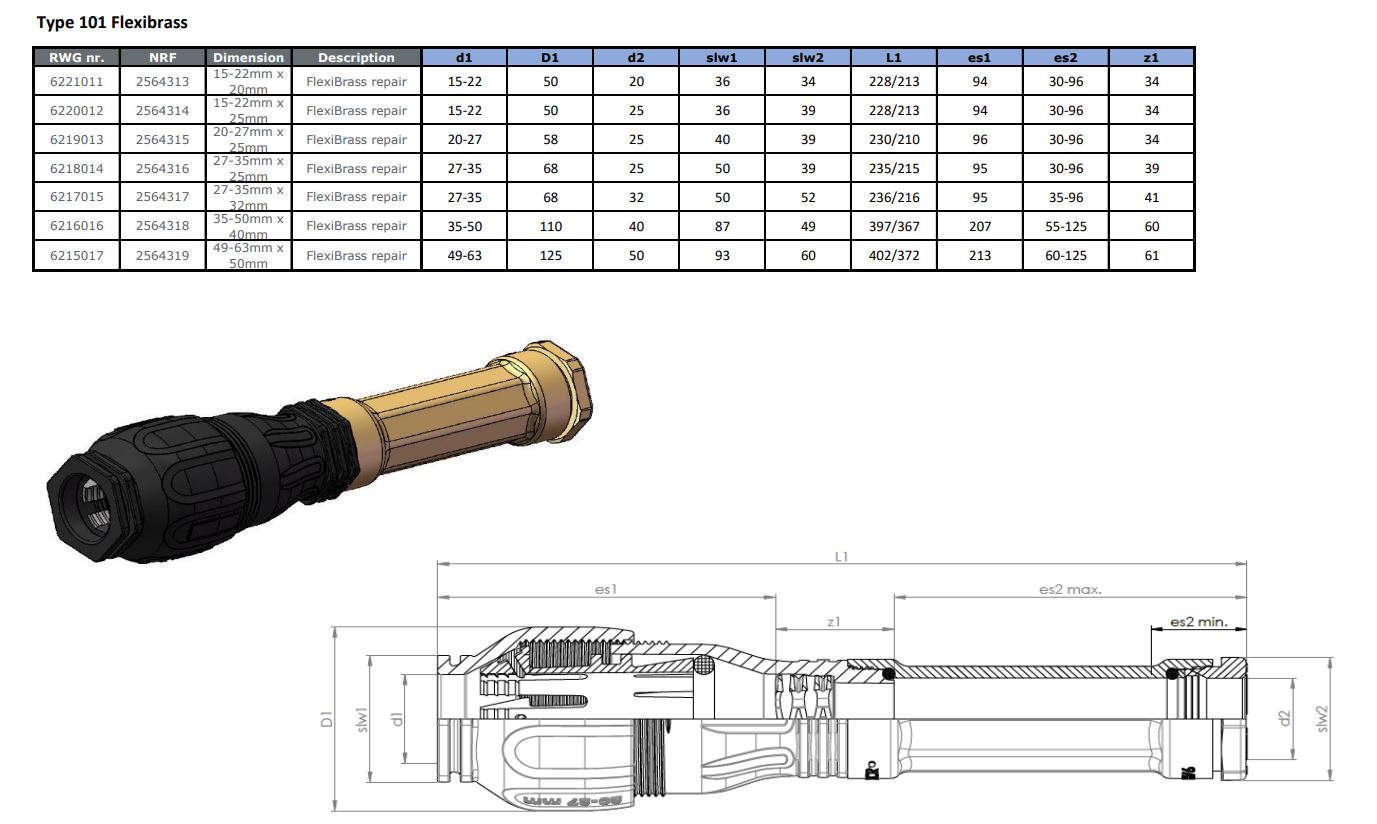1377x824 pixels.
Task: Click NRF number 2564317
Action: coord(162,197)
